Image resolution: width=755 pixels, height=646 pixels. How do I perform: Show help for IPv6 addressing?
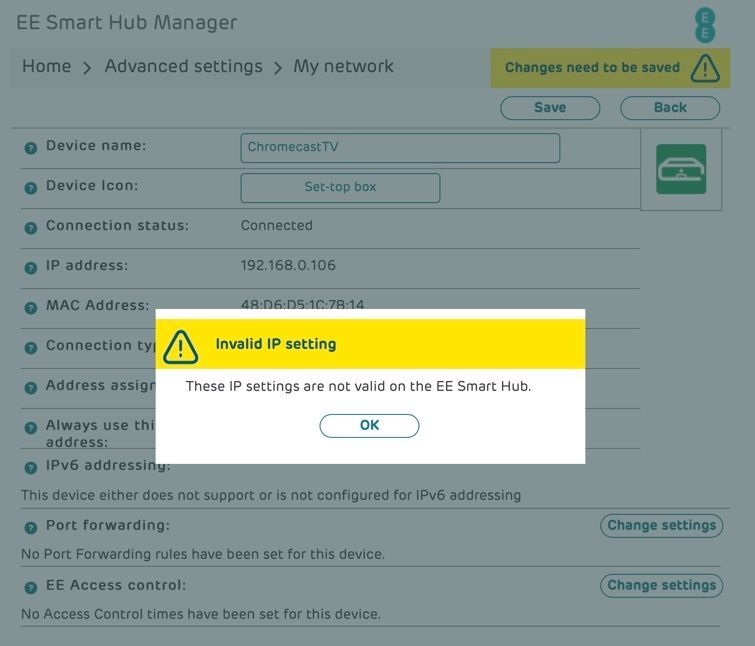point(31,468)
